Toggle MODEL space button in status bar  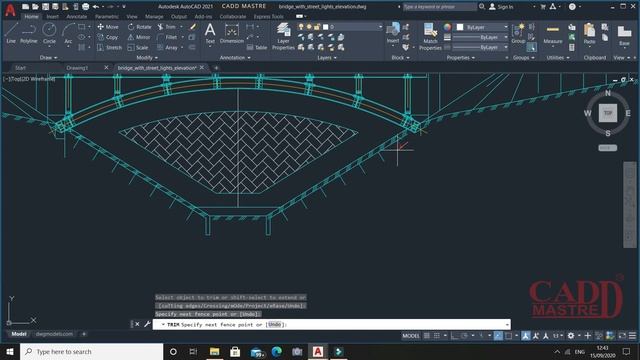(411, 336)
